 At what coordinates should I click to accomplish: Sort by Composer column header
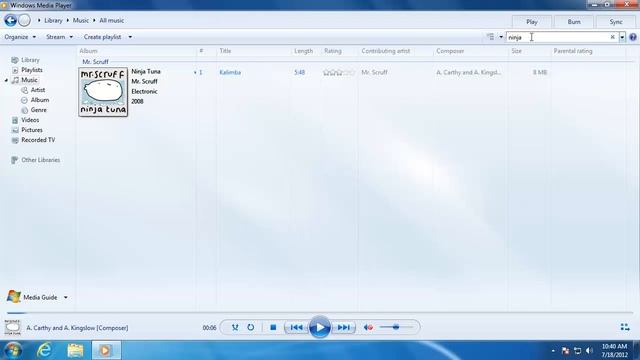click(450, 51)
